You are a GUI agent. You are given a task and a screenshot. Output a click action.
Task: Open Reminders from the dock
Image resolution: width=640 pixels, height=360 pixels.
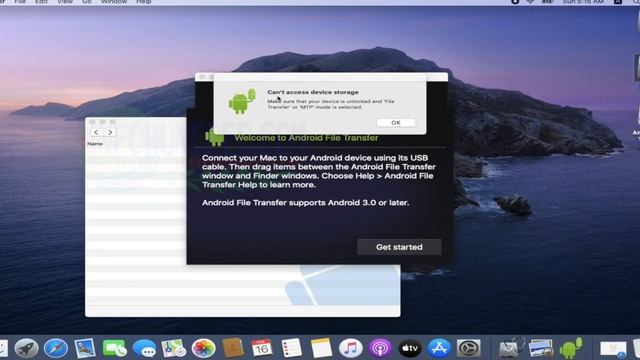(x=292, y=349)
